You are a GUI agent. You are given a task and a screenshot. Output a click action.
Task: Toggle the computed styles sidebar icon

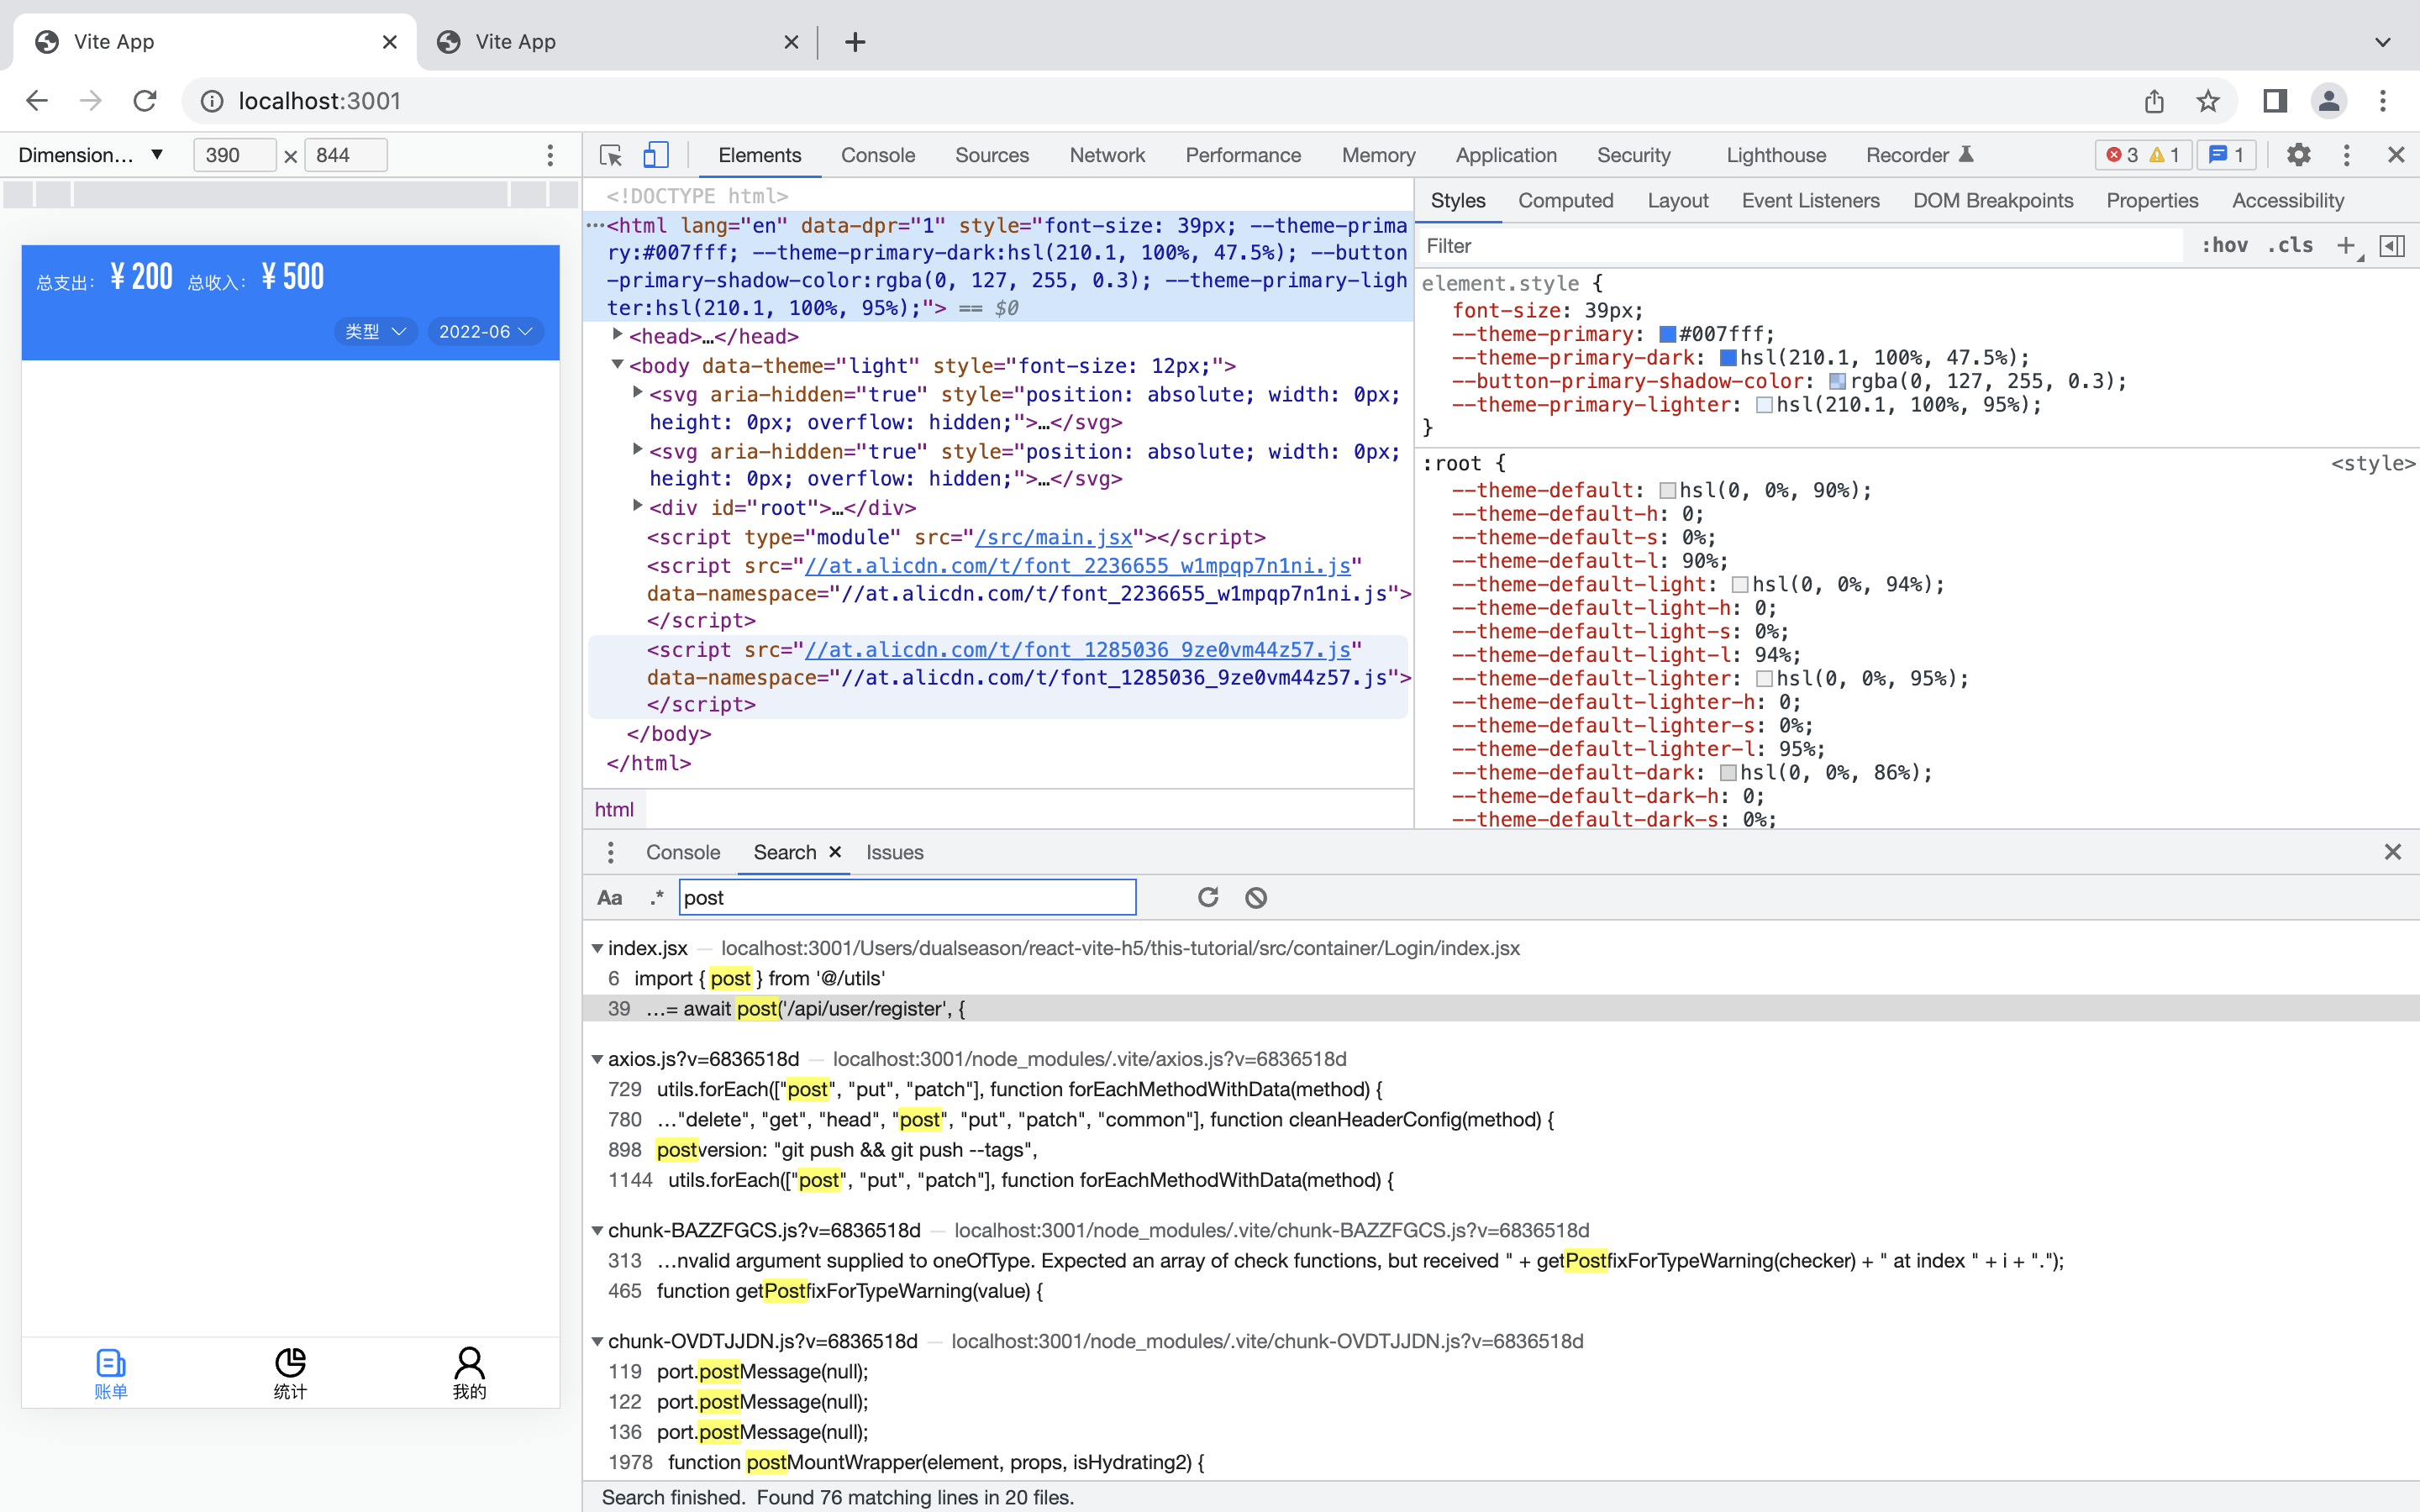click(2392, 246)
